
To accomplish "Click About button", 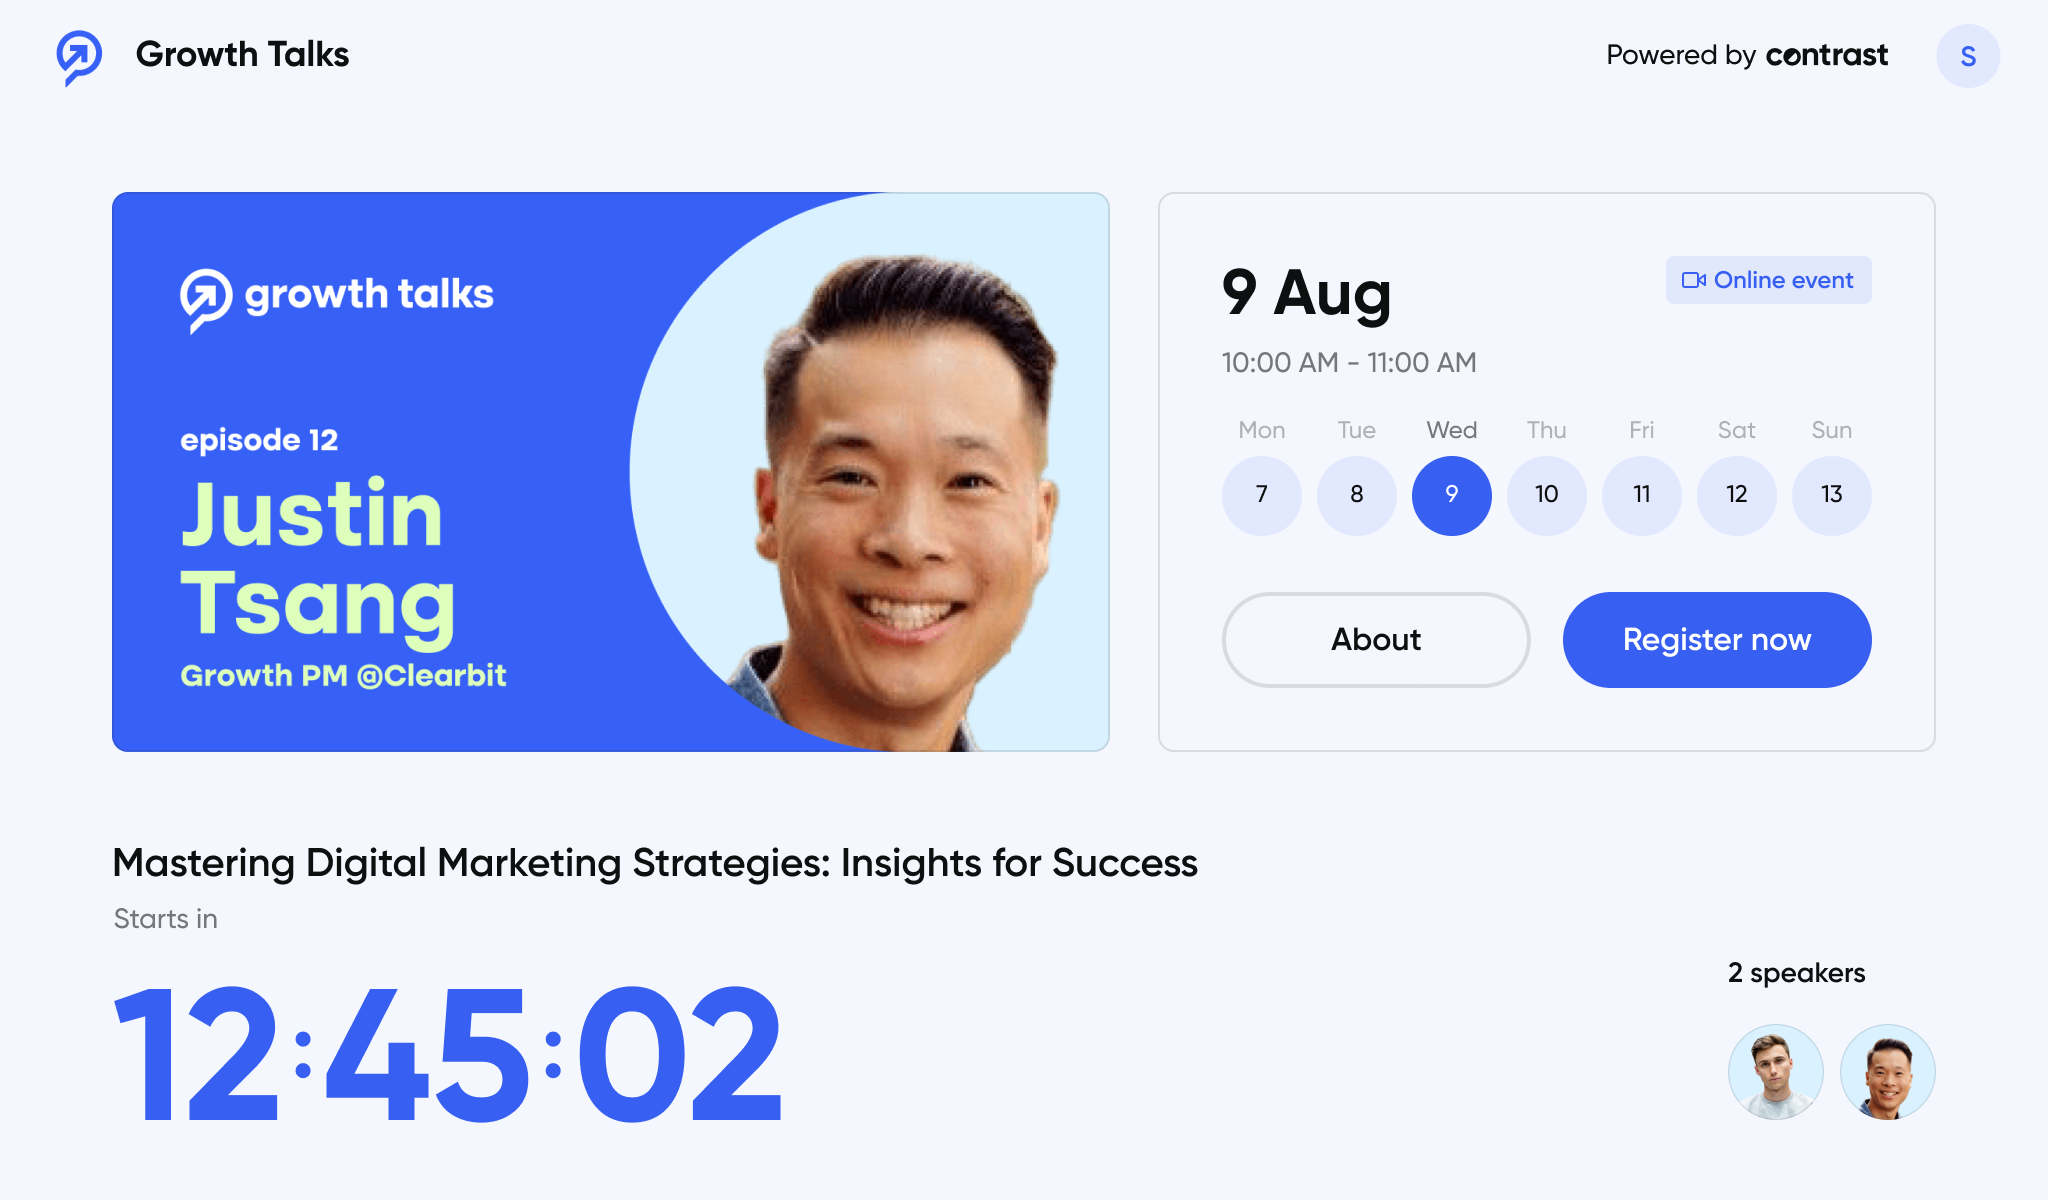I will coord(1375,639).
